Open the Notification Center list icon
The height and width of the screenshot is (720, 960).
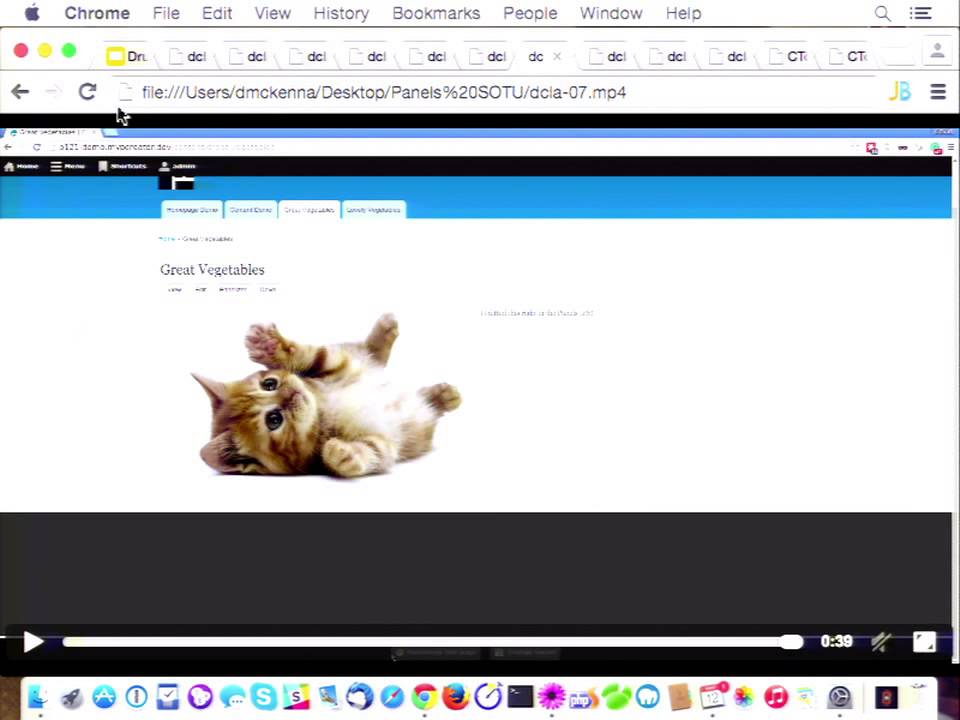tap(921, 13)
